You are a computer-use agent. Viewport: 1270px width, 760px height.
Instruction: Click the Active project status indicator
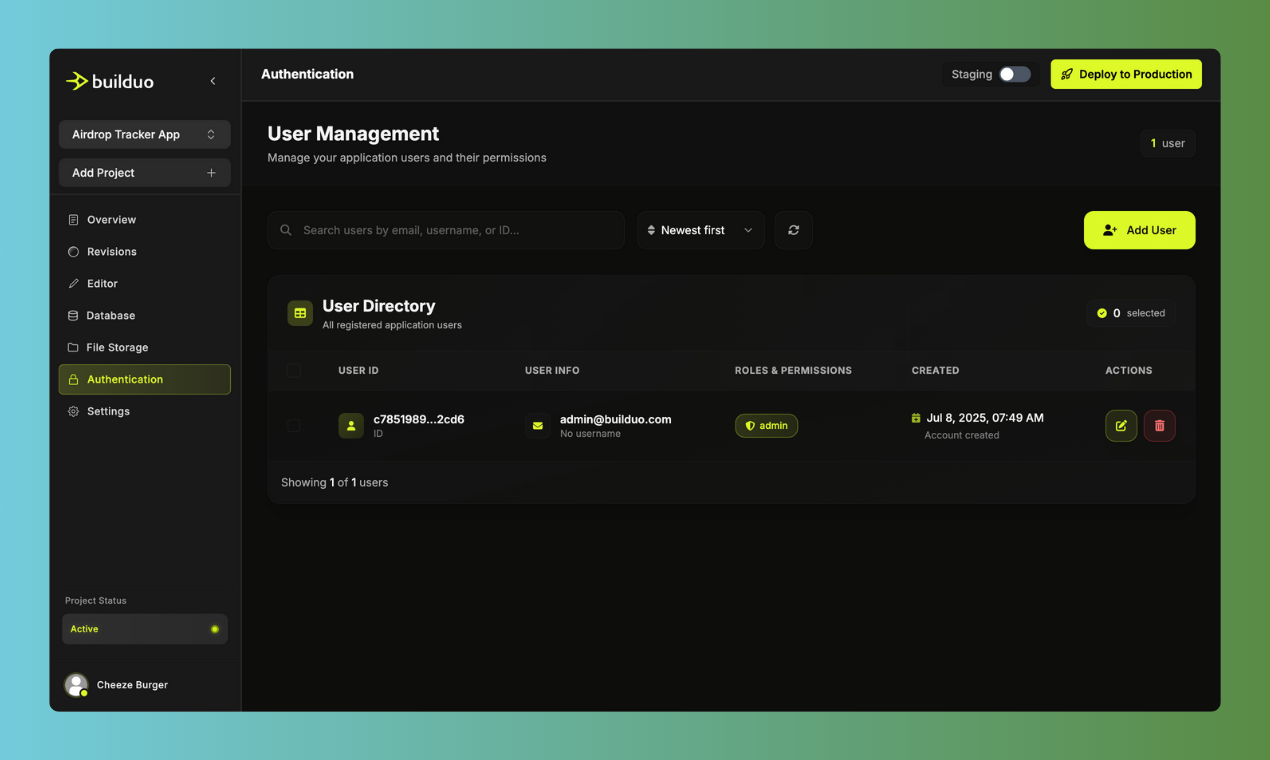pos(144,629)
